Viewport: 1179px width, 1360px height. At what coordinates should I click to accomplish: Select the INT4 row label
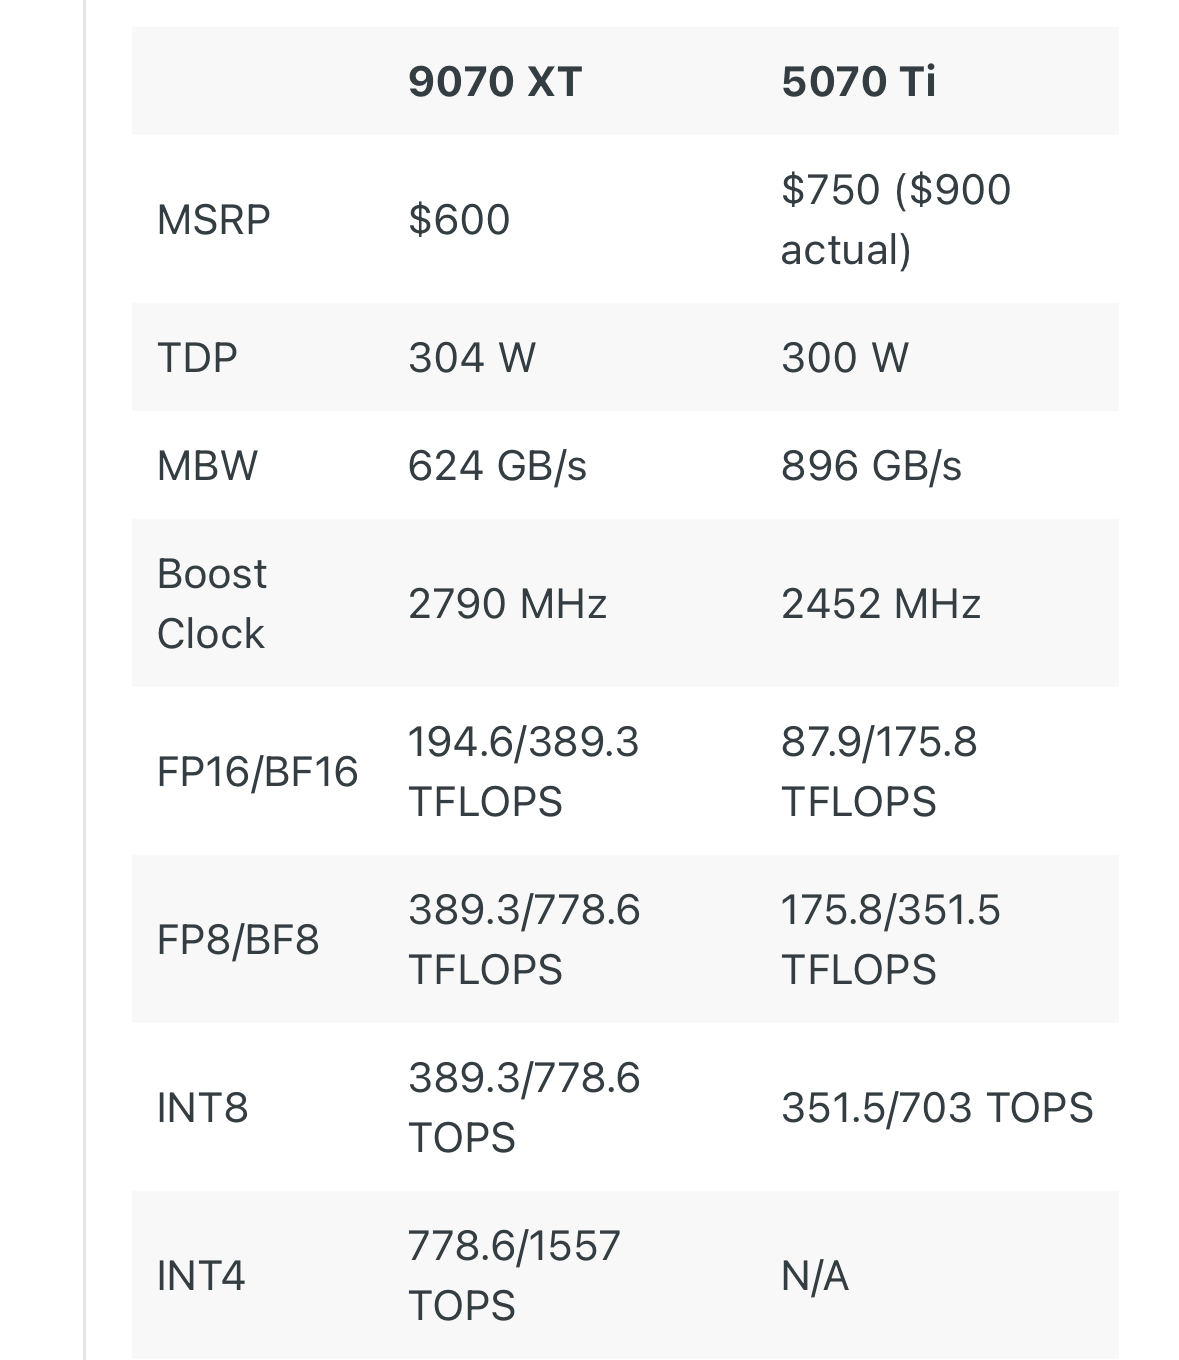coord(201,1276)
